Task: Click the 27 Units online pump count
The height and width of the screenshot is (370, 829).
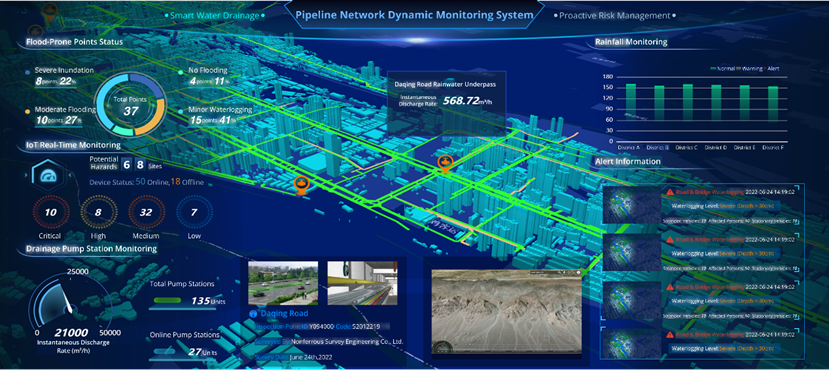Action: tap(202, 352)
